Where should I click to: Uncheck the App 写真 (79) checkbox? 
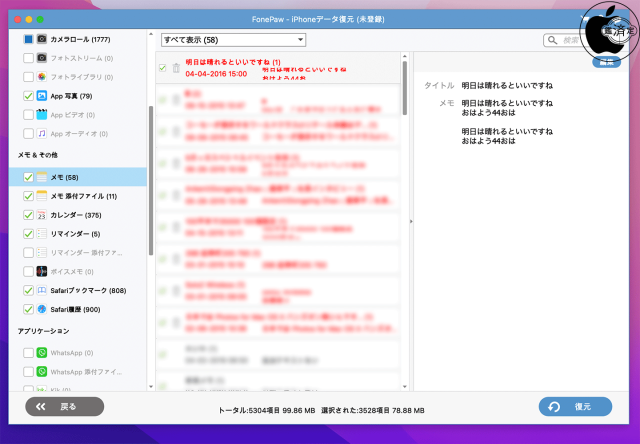coord(28,96)
